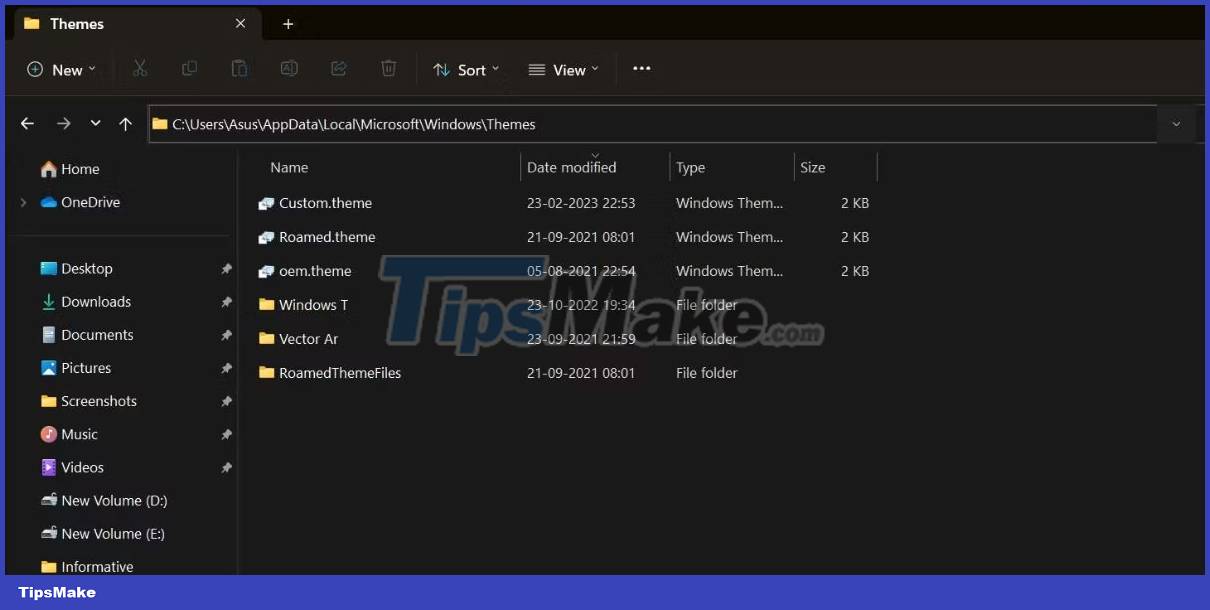Cut the selected item using scissors icon

(x=139, y=69)
